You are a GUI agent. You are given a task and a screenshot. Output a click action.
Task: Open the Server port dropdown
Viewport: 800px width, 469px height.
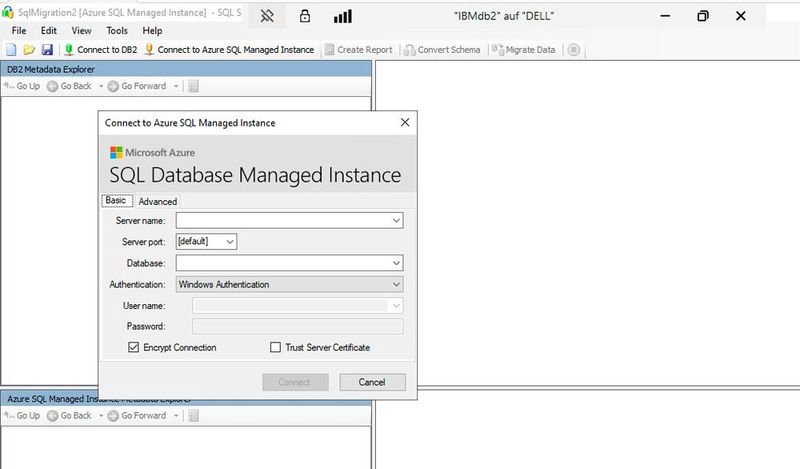[x=206, y=241]
